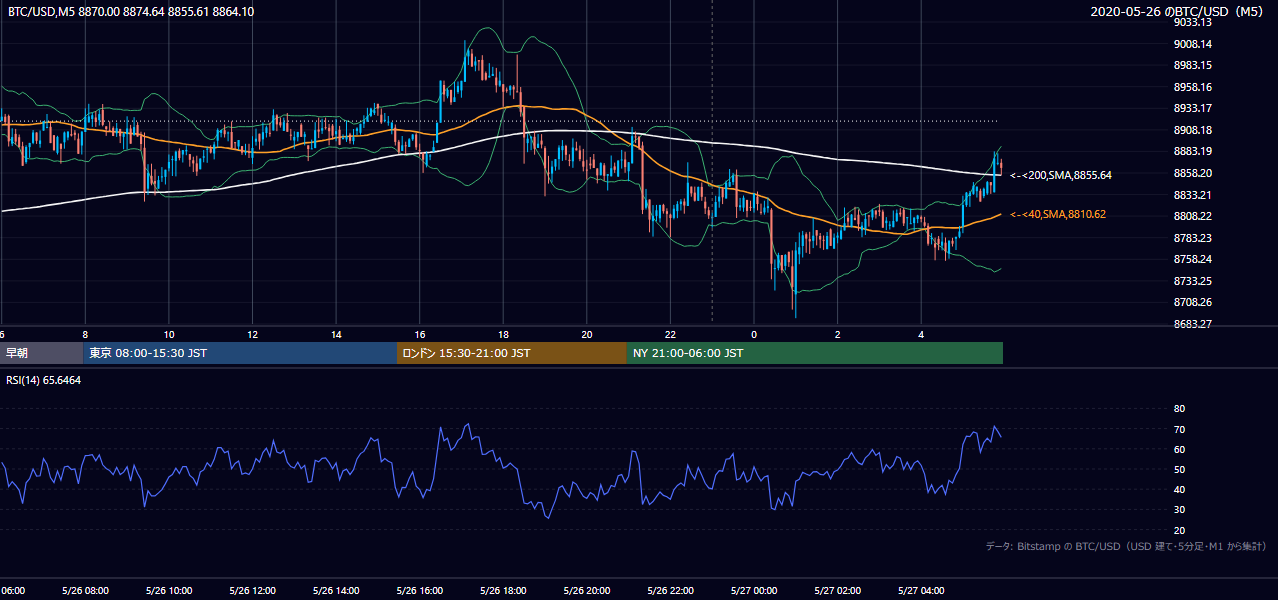Click the BTC/USD,M5 OHLC header text
Screen dimensions: 1278x600
(x=131, y=11)
